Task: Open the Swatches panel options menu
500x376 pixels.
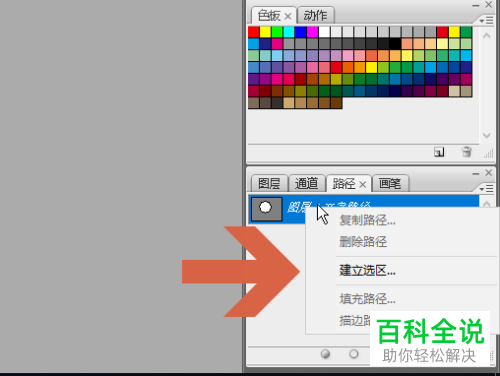Action: (486, 21)
